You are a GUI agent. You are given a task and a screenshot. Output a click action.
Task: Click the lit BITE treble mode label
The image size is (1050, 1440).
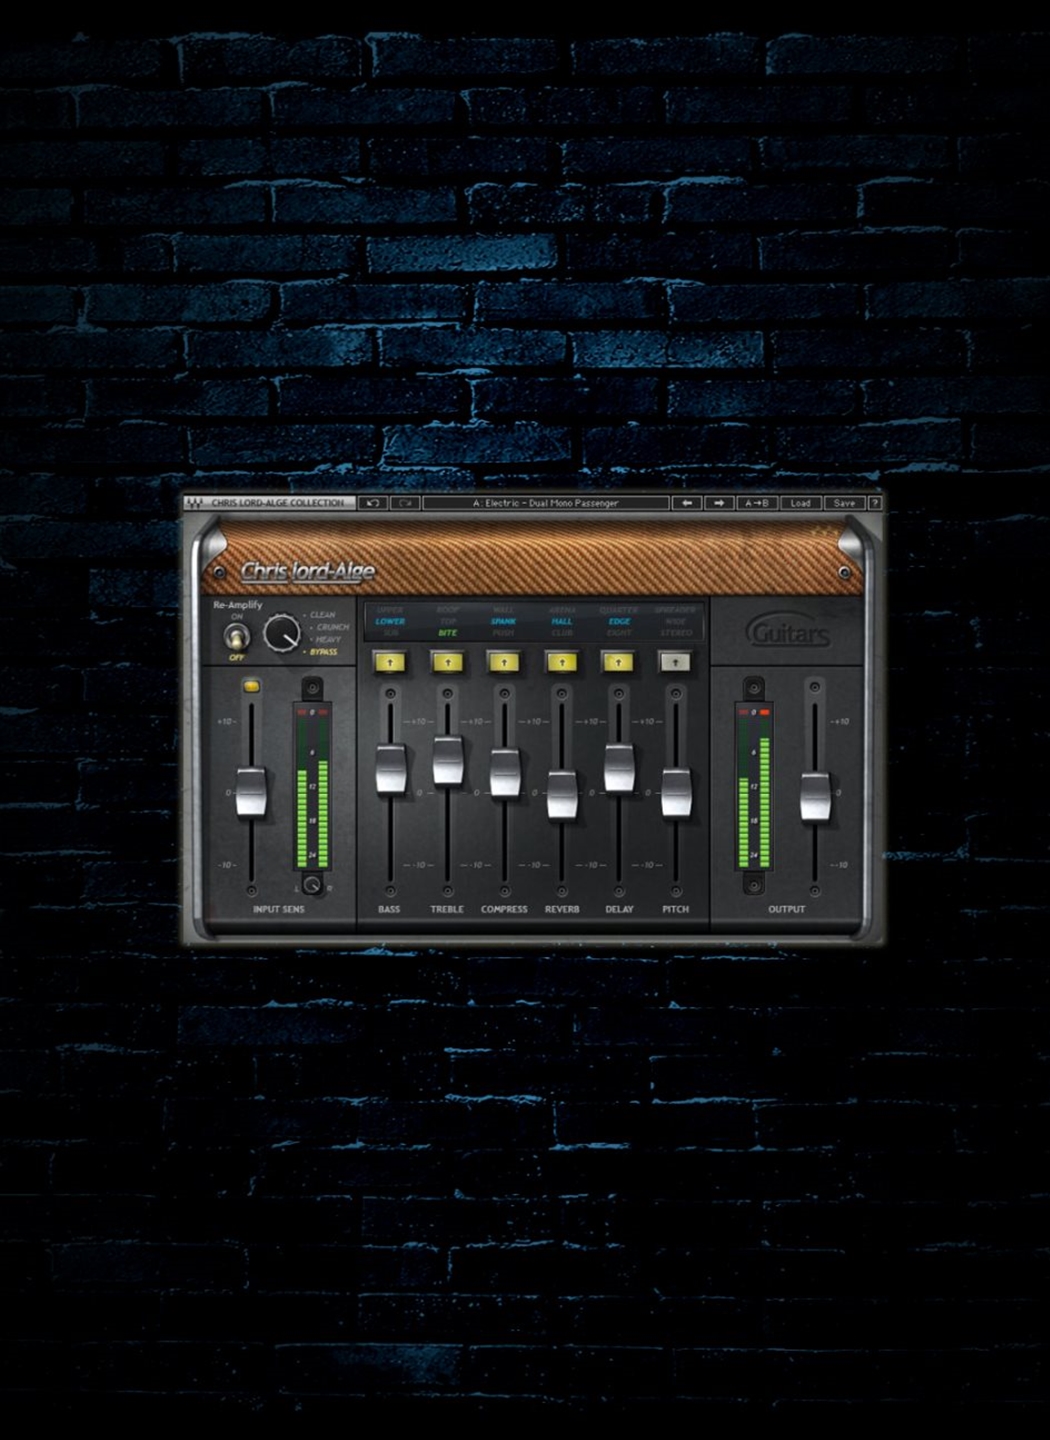[x=448, y=633]
